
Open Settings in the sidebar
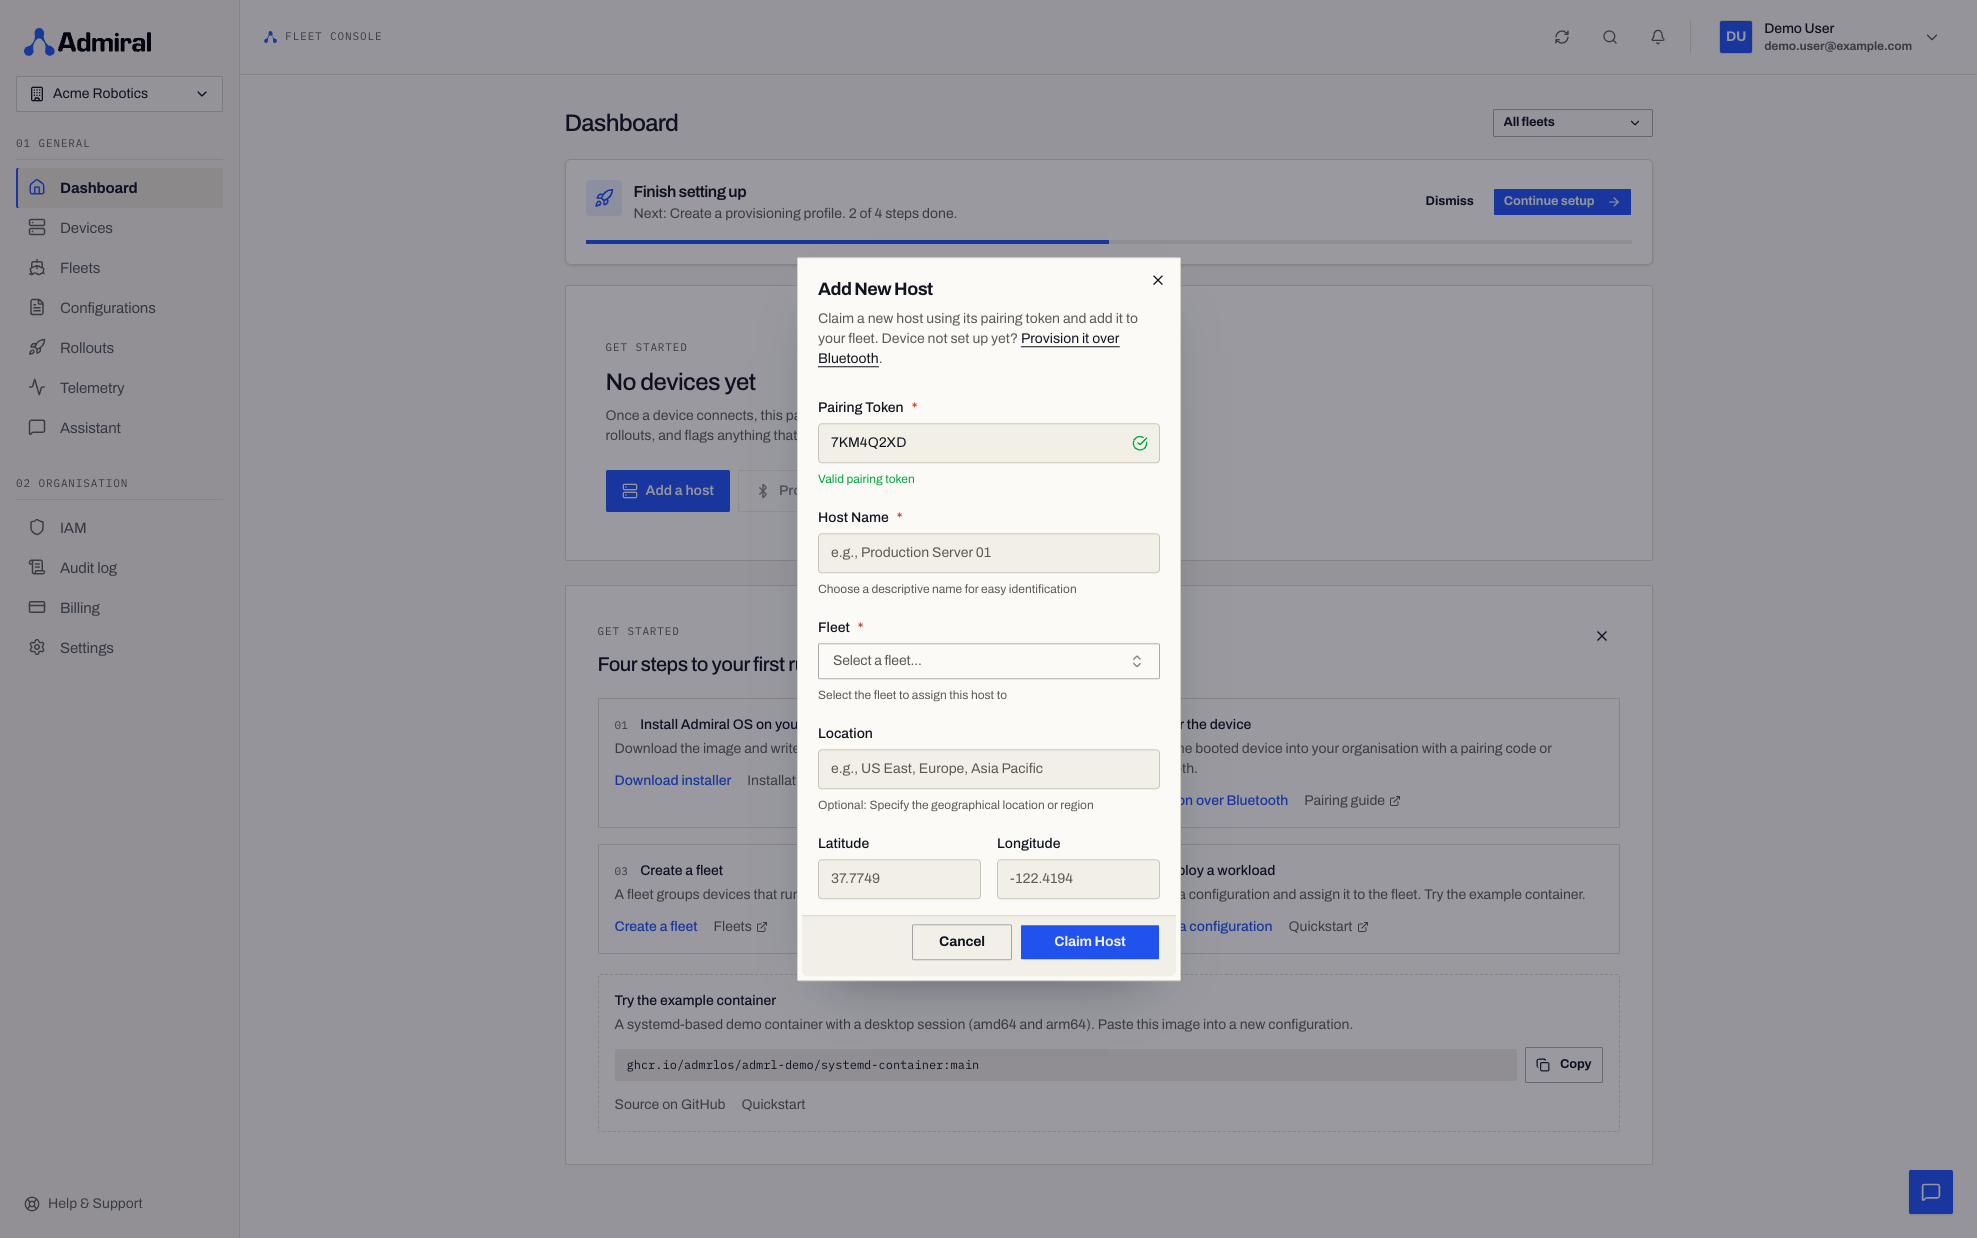[x=119, y=648]
